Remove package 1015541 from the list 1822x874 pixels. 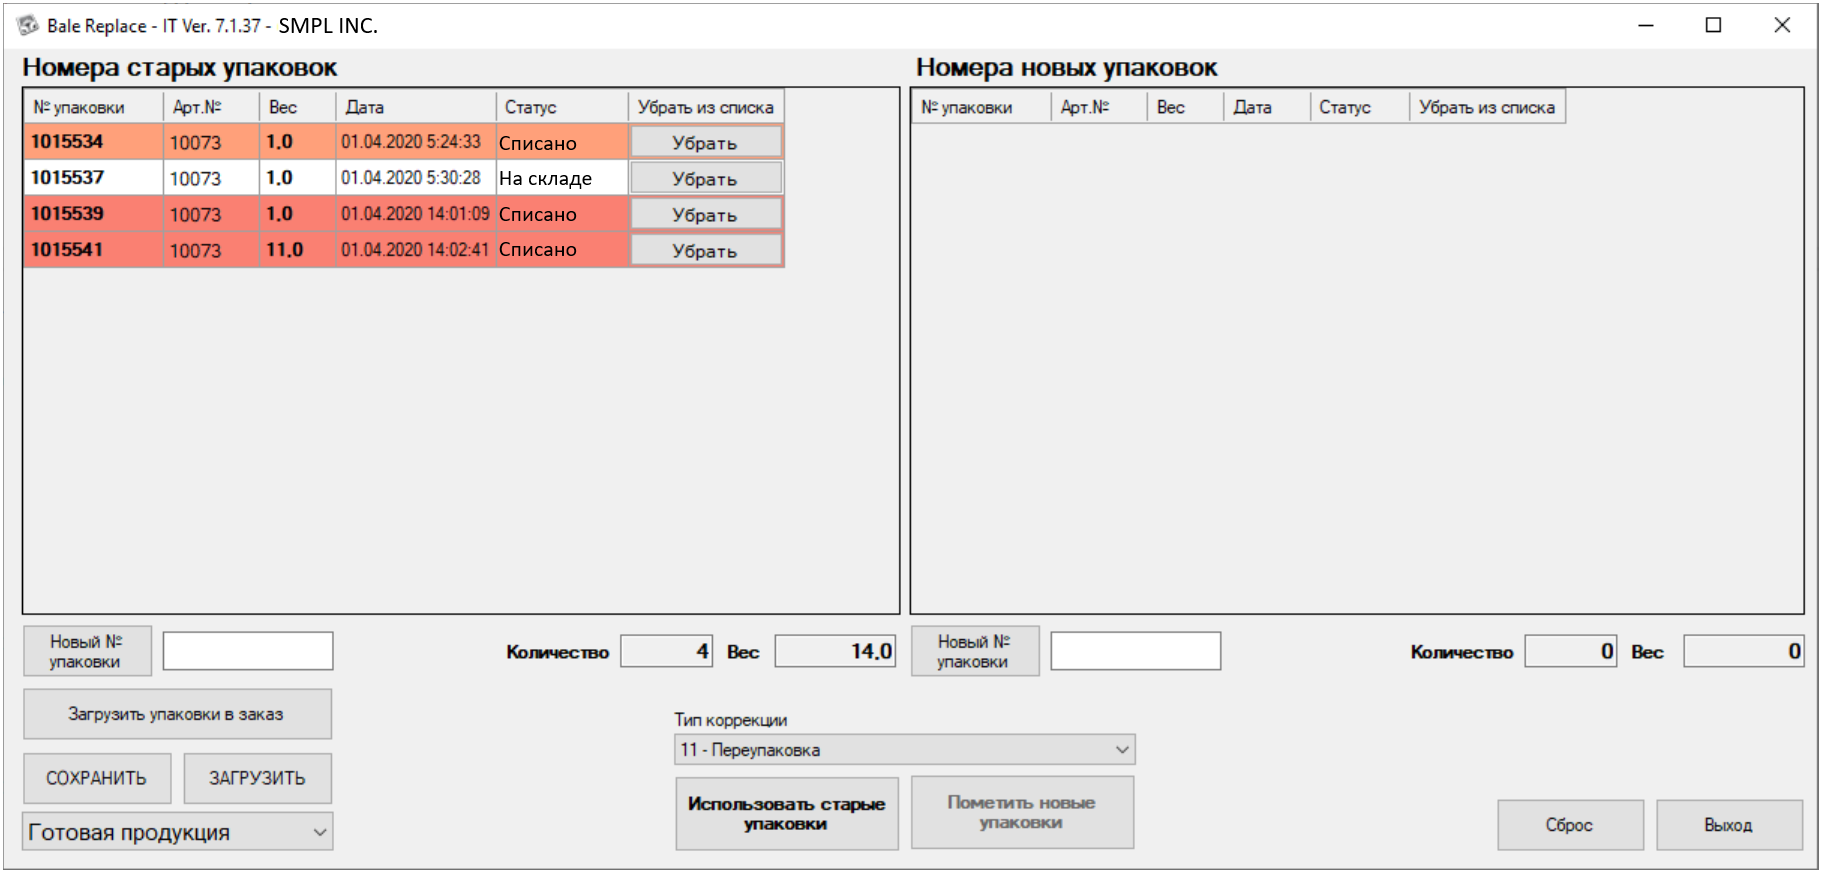click(704, 251)
